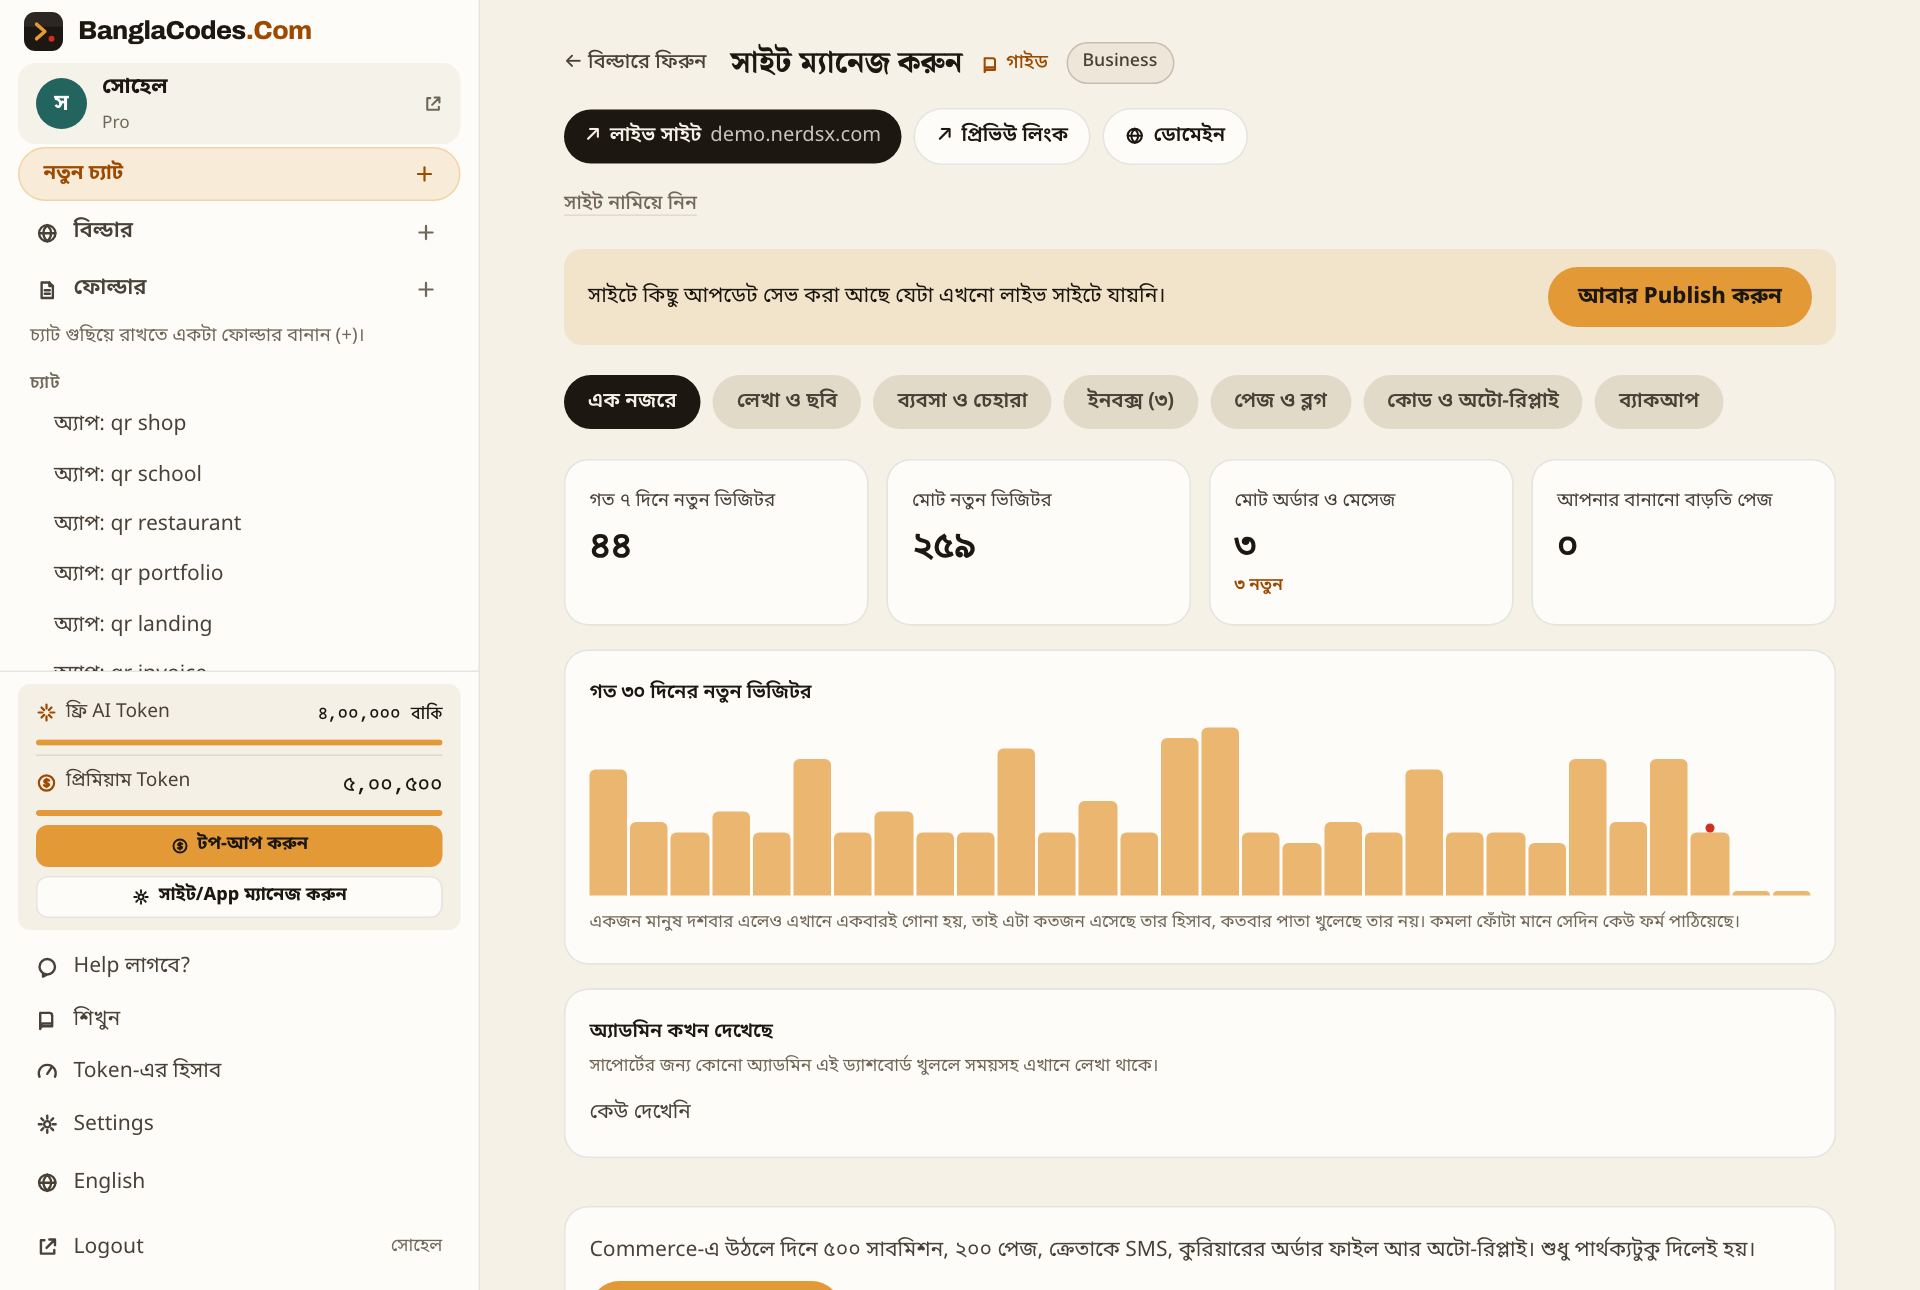Go back via বিল্ডারে ফিরুন link

[x=635, y=61]
